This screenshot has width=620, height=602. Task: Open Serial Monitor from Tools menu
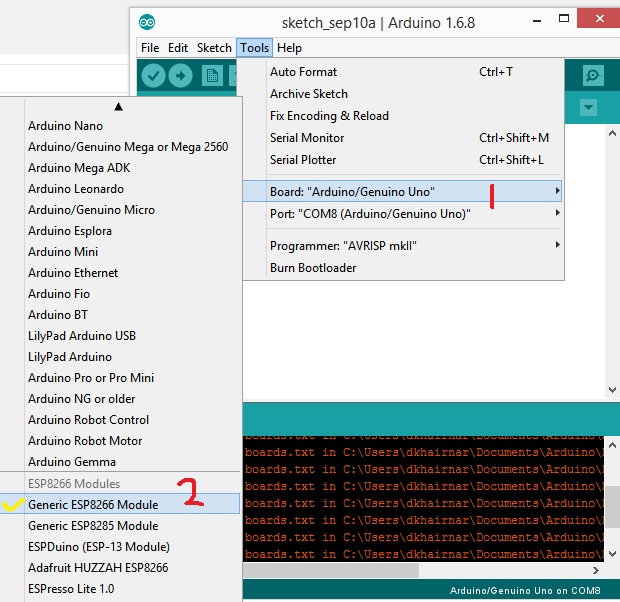pos(403,138)
